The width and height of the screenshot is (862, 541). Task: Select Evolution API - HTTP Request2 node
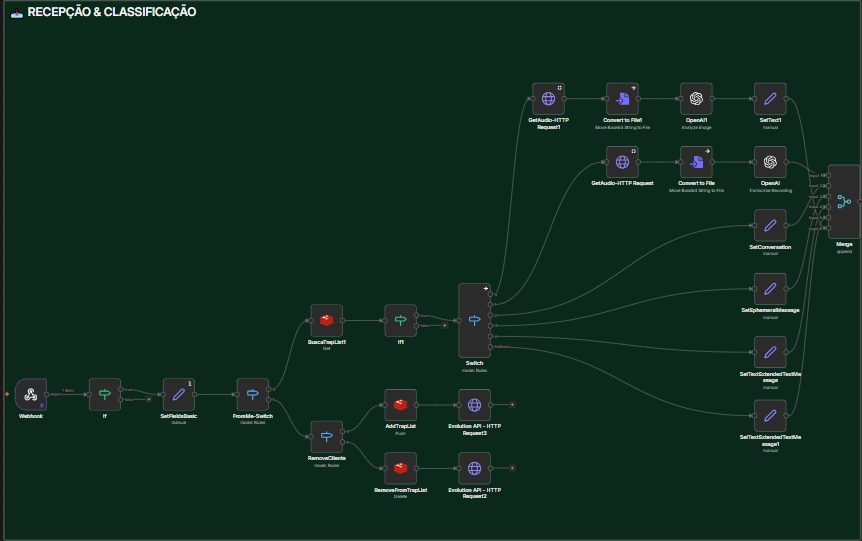[x=474, y=468]
